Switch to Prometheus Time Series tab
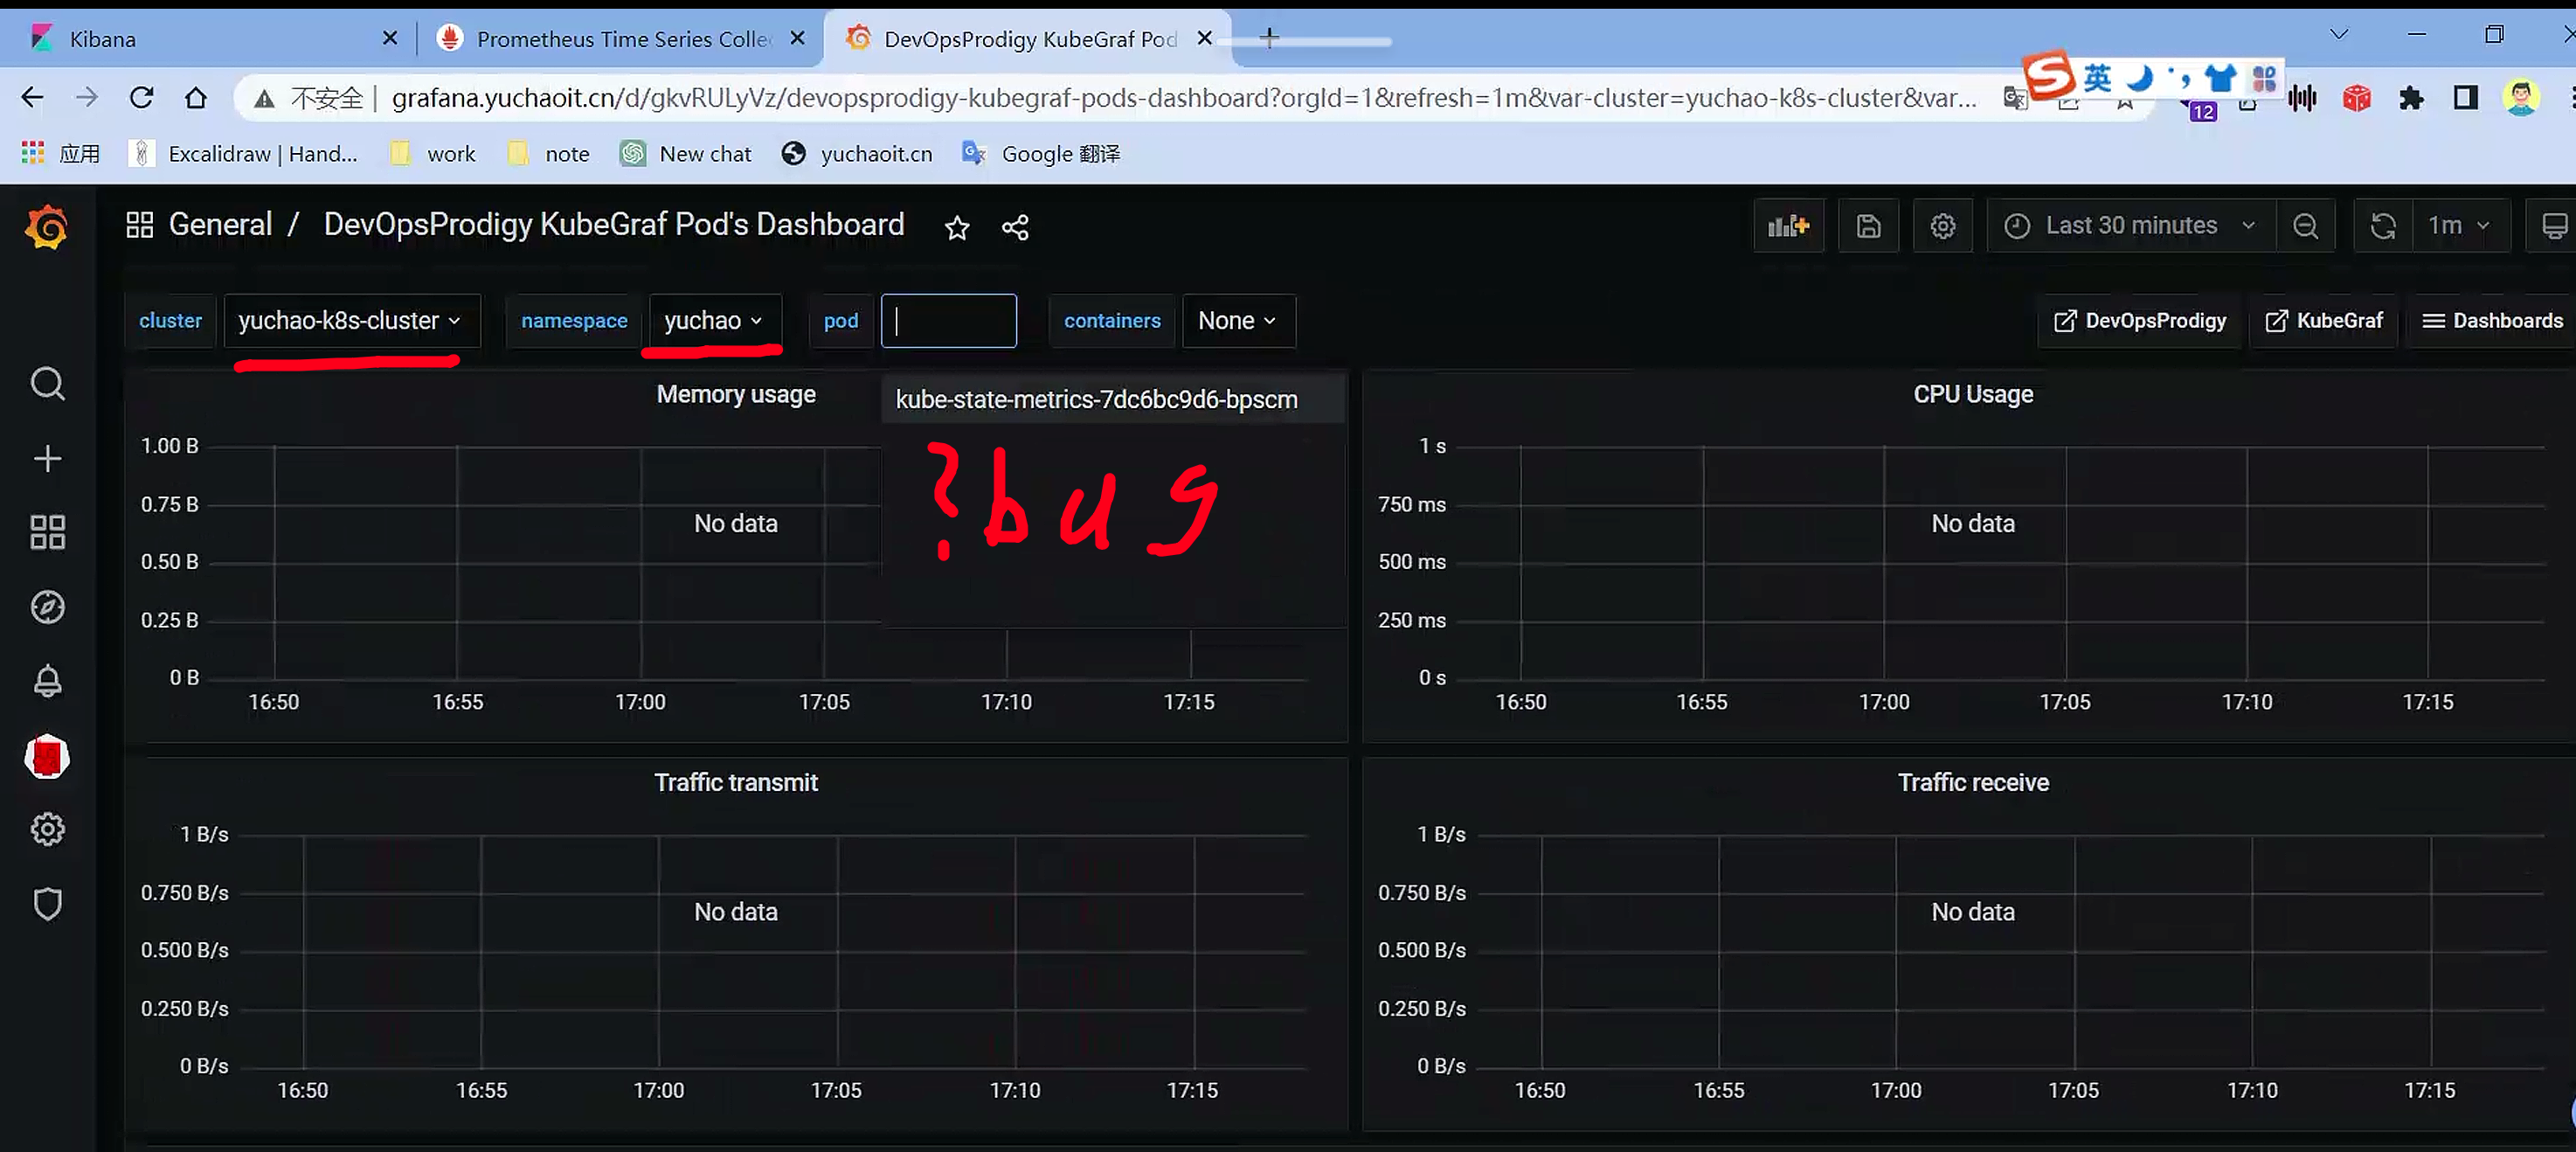 pos(621,39)
